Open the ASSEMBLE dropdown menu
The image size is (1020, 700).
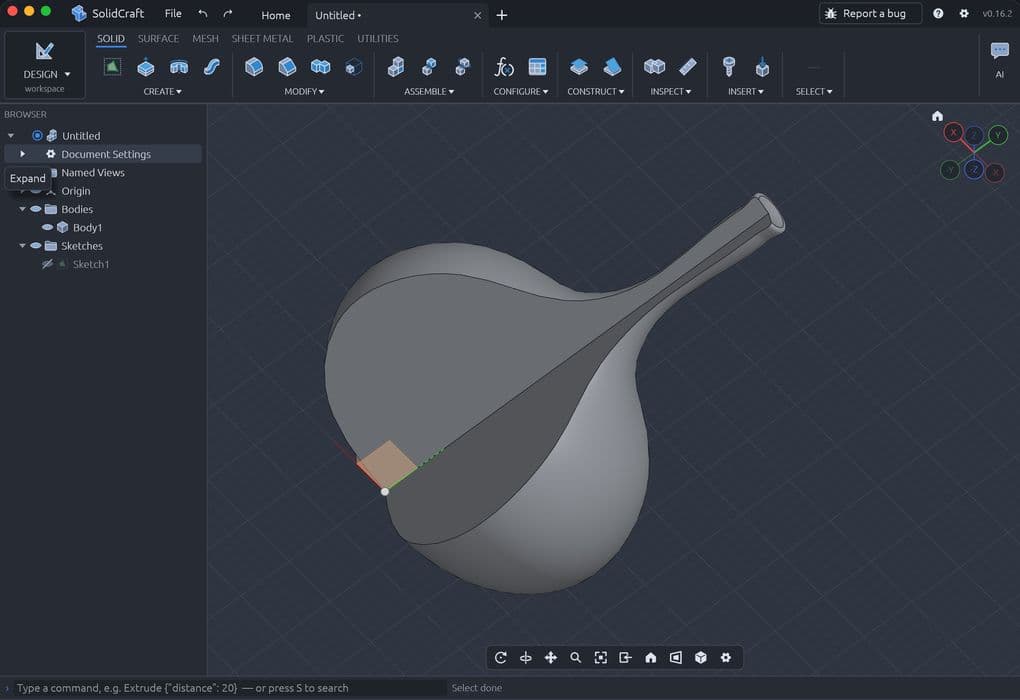click(429, 92)
